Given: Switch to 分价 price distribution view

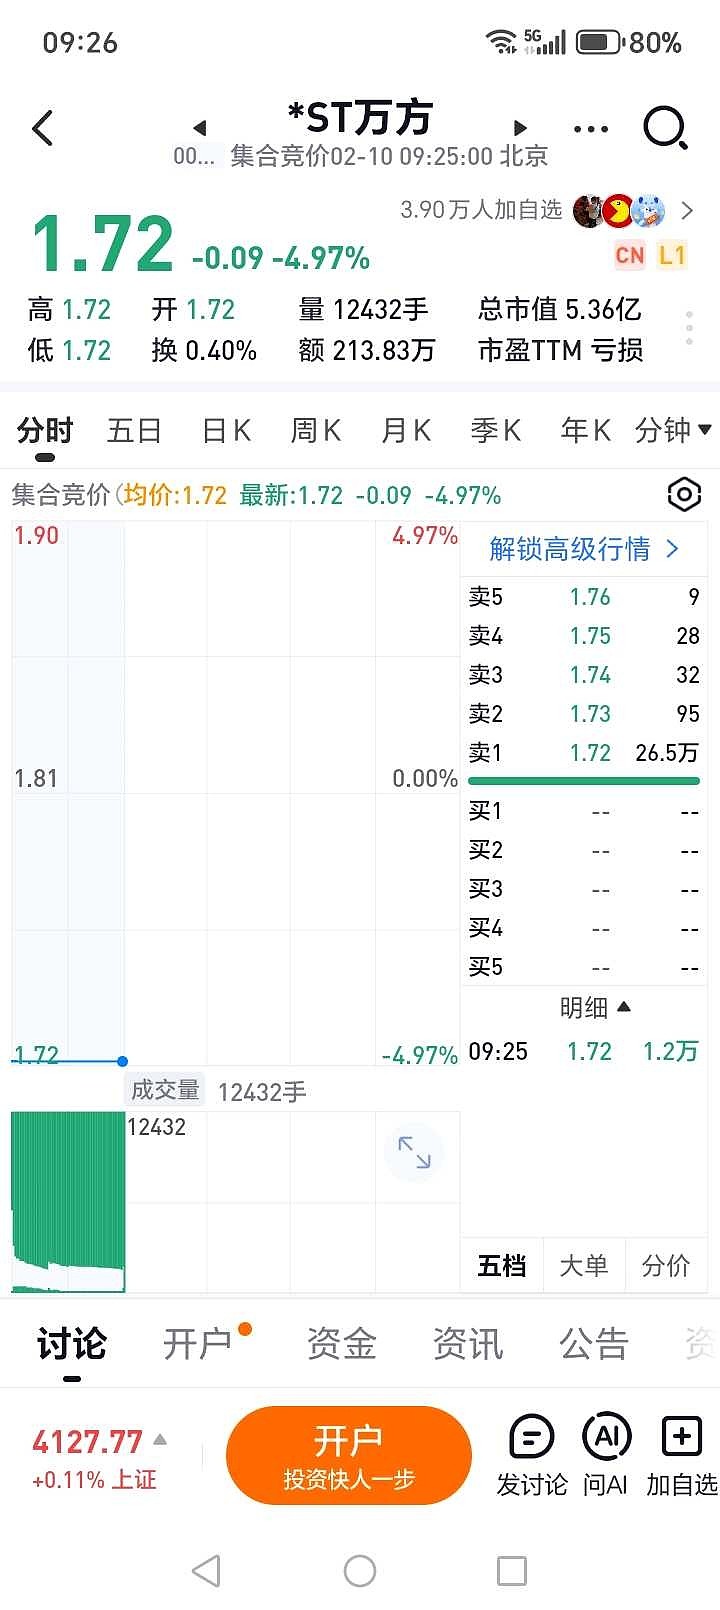Looking at the screenshot, I should [665, 1266].
